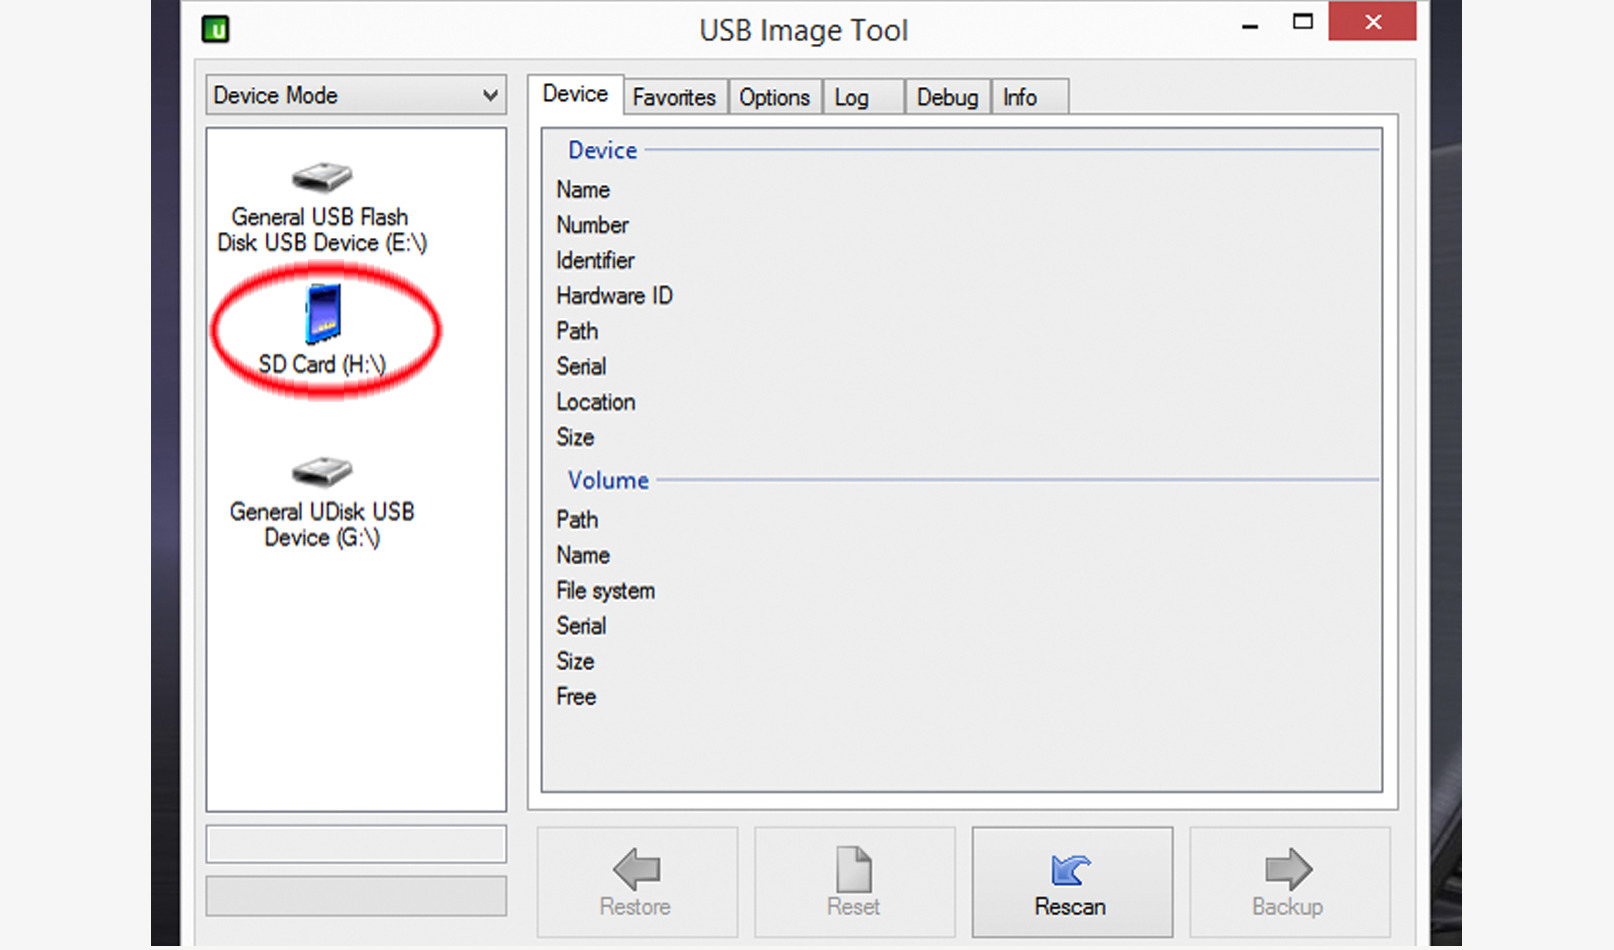Click the Restore button
This screenshot has height=950, width=1614.
[x=637, y=882]
